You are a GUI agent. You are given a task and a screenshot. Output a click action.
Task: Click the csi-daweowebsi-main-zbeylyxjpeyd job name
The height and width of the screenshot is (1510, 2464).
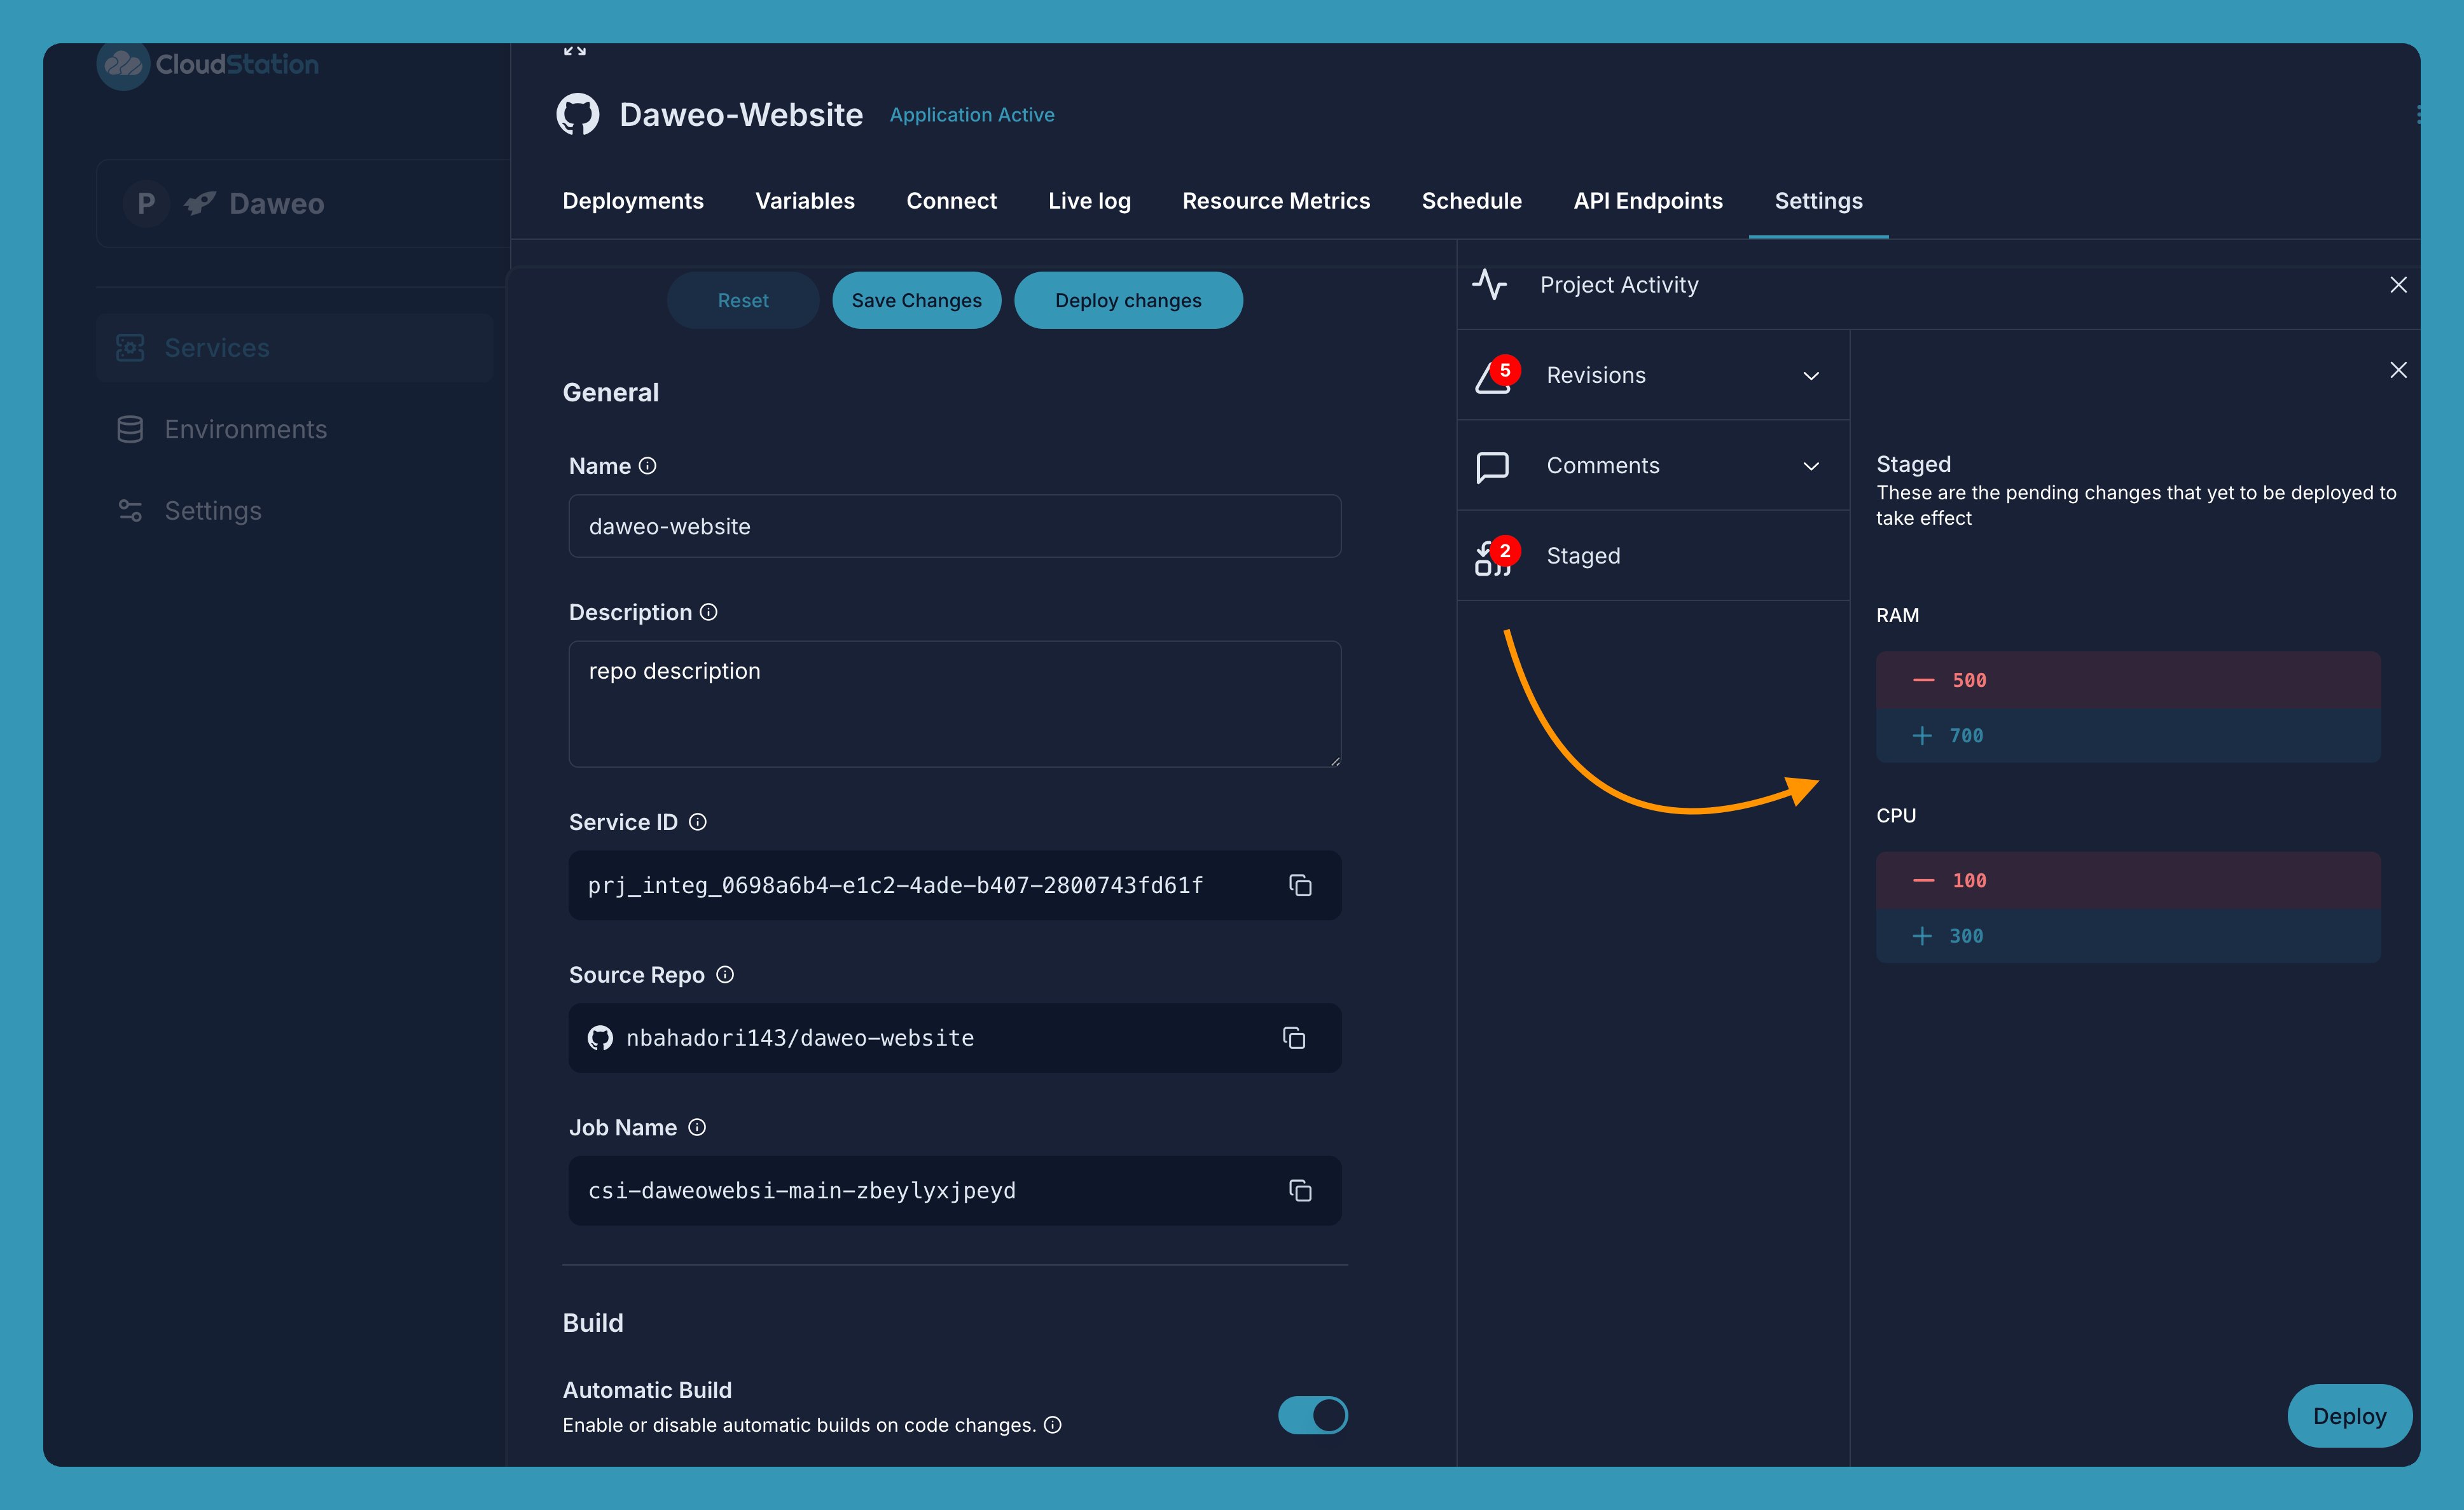[802, 1191]
